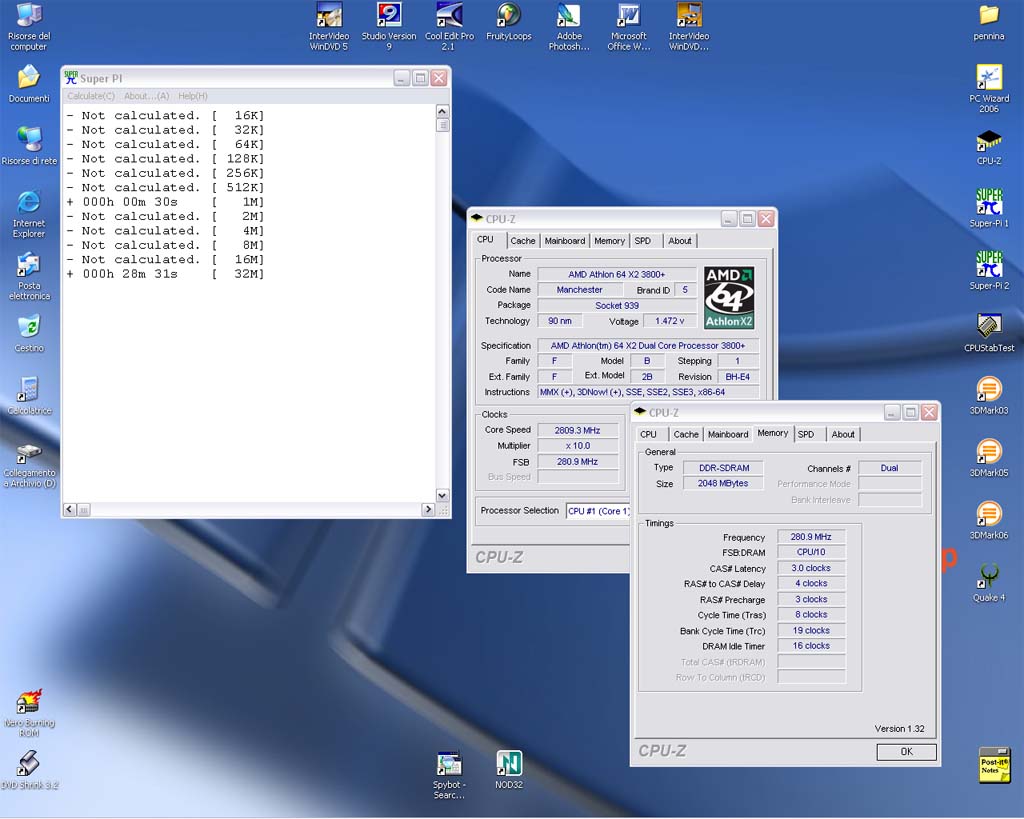Select Mainboard tab in front CPU-Z window
The image size is (1024, 819).
[x=728, y=434]
